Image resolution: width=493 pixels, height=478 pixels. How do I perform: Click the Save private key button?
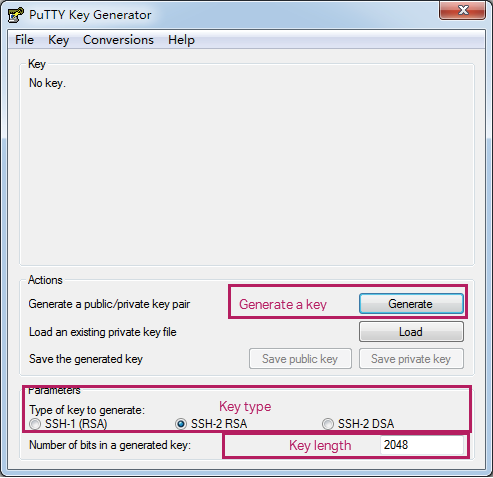click(411, 359)
